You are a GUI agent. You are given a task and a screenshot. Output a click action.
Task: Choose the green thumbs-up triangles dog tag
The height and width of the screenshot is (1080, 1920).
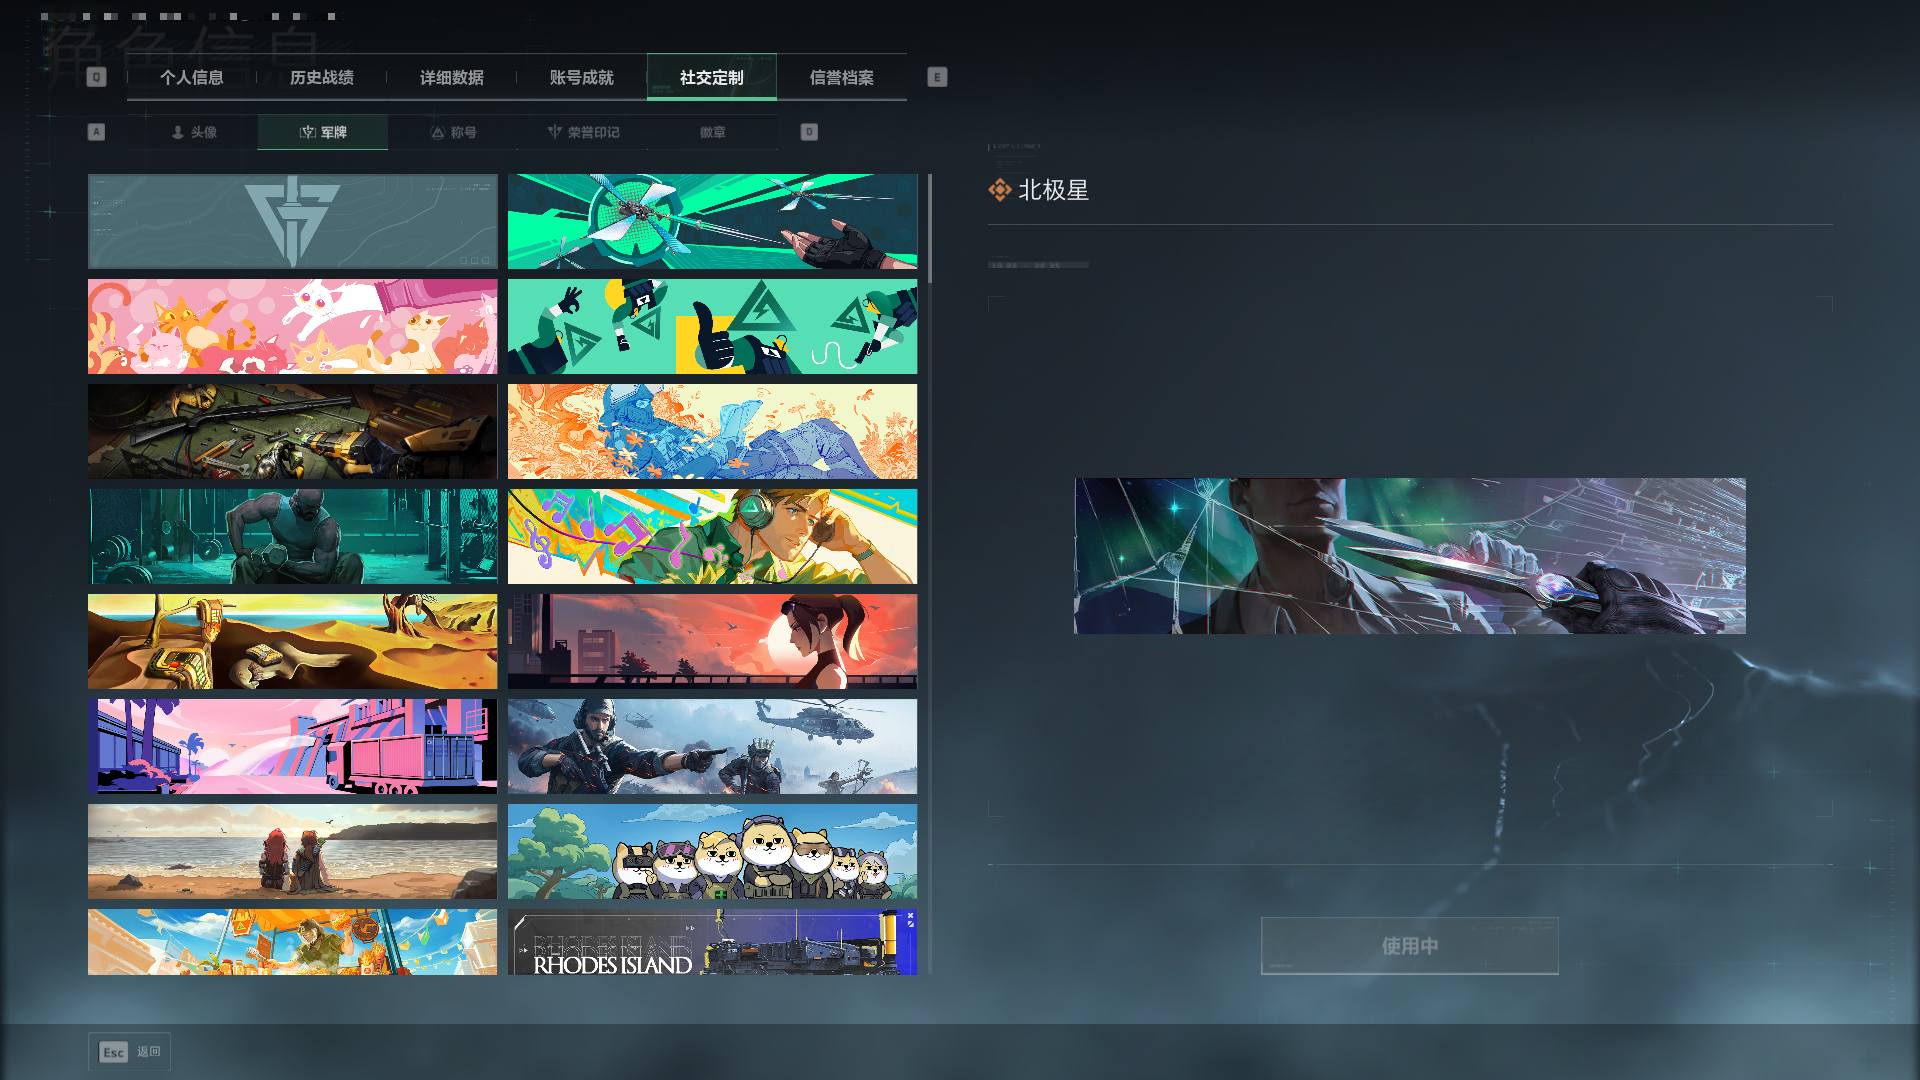click(712, 327)
